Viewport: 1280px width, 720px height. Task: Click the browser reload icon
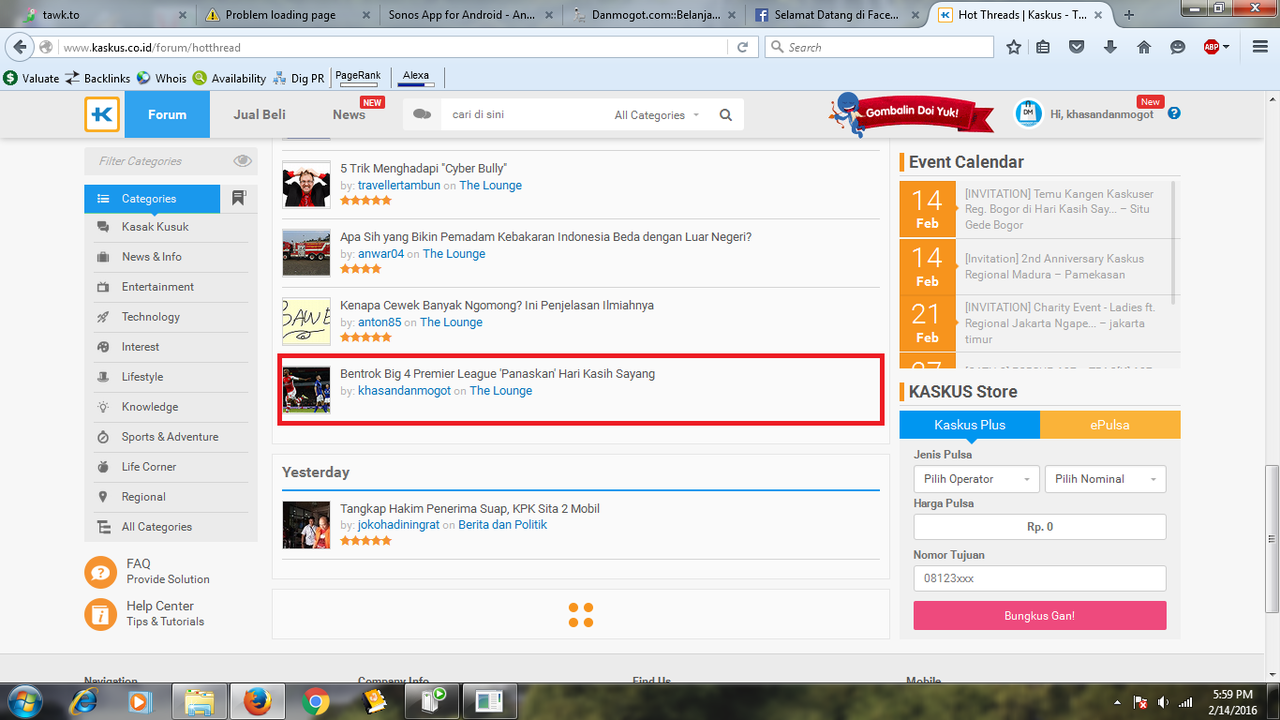[x=742, y=47]
